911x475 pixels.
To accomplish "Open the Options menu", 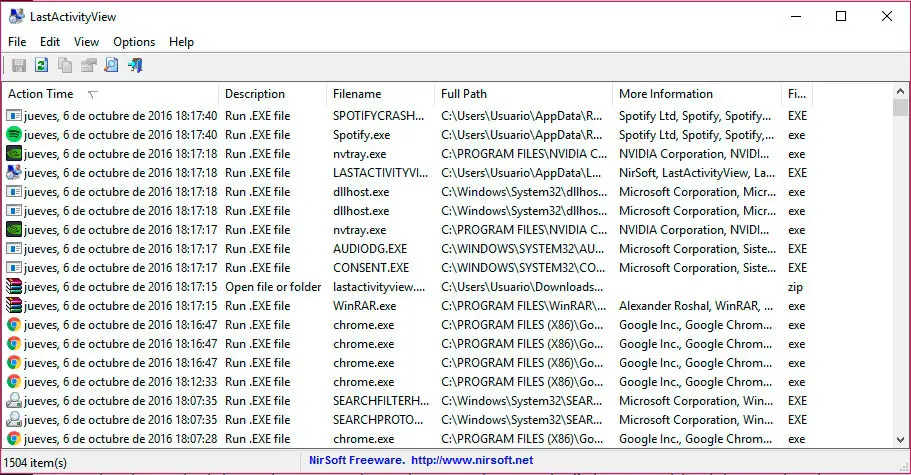I will tap(134, 42).
